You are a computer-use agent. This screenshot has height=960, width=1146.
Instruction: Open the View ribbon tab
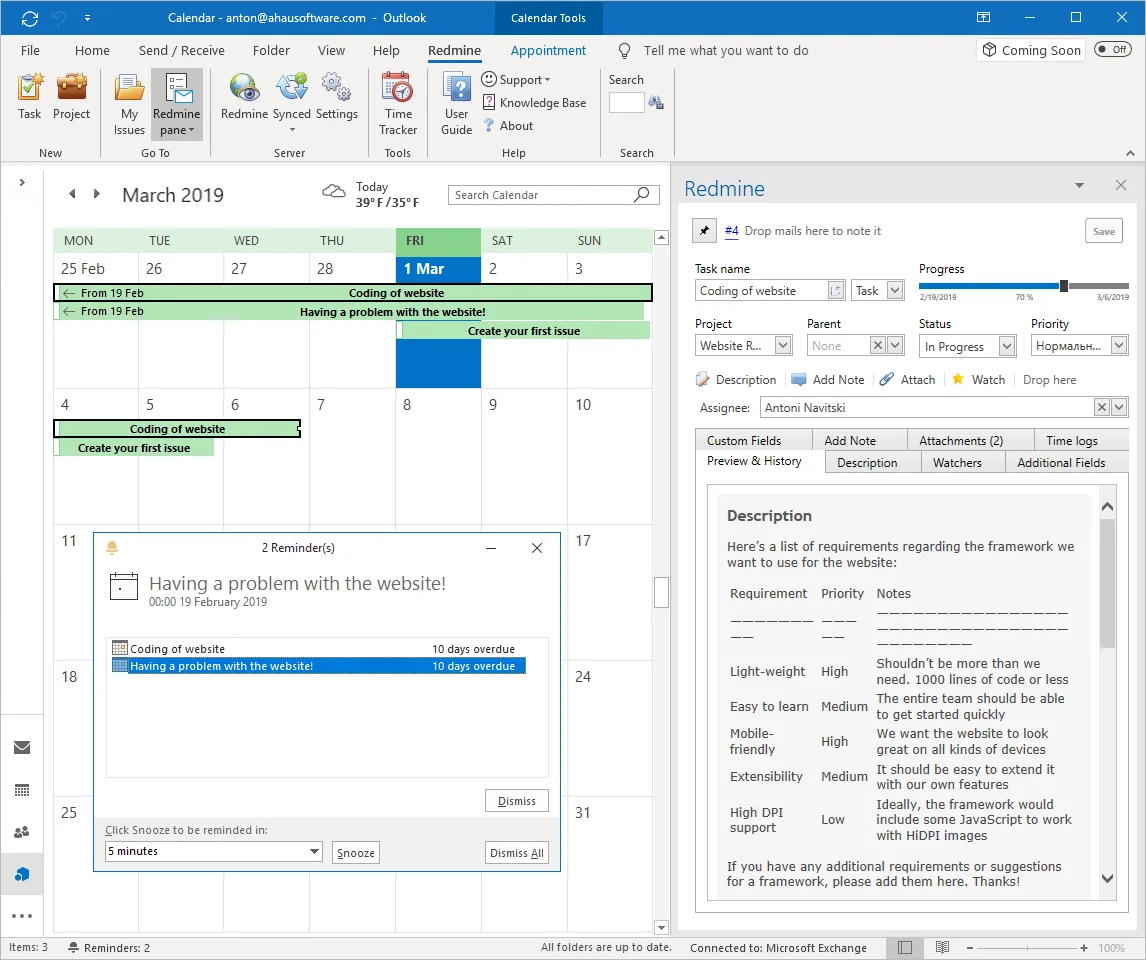[331, 50]
